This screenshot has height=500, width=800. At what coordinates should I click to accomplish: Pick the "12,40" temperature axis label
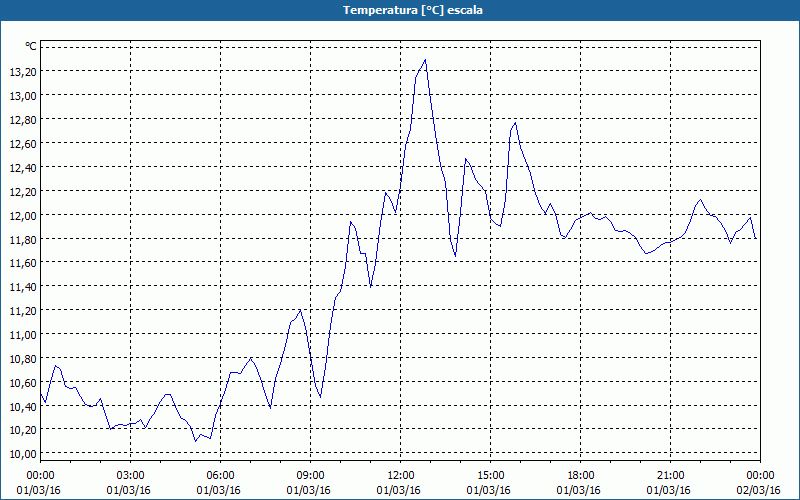(23, 167)
